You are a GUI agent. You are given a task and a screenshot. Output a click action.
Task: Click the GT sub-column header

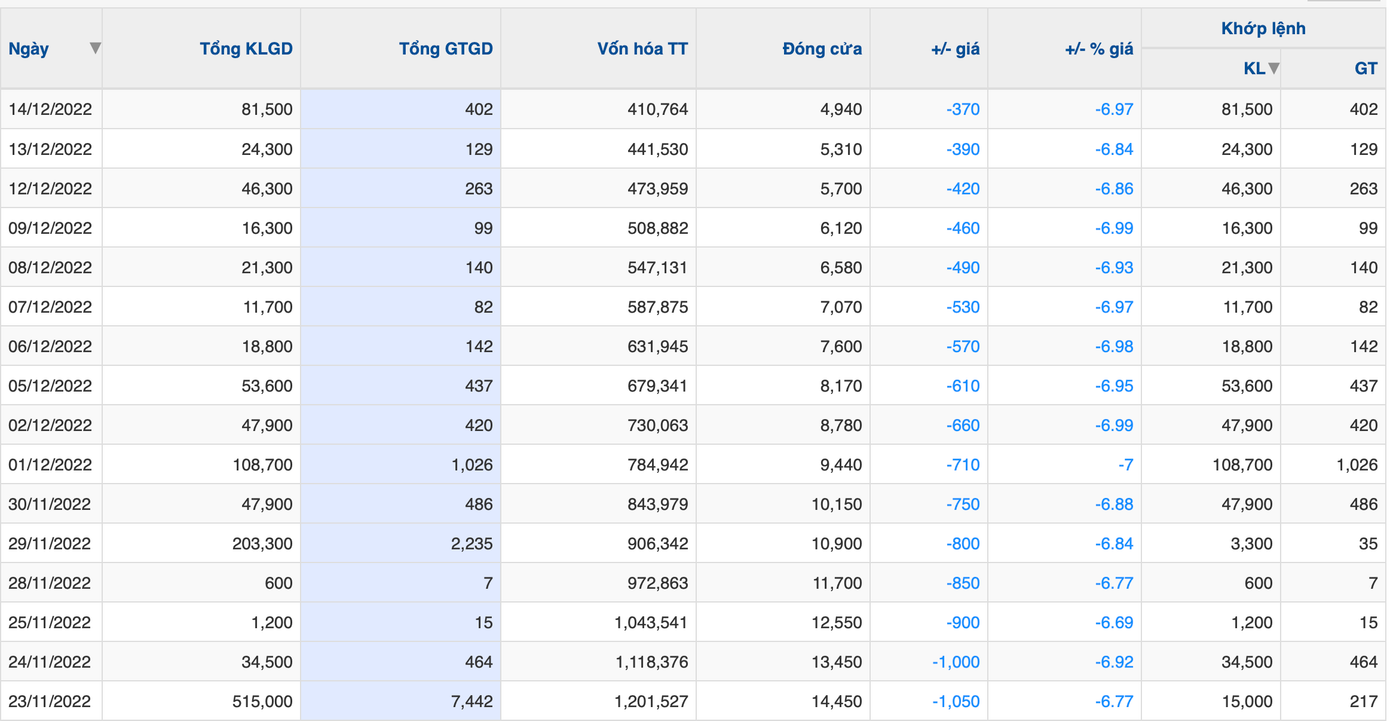[x=1365, y=68]
